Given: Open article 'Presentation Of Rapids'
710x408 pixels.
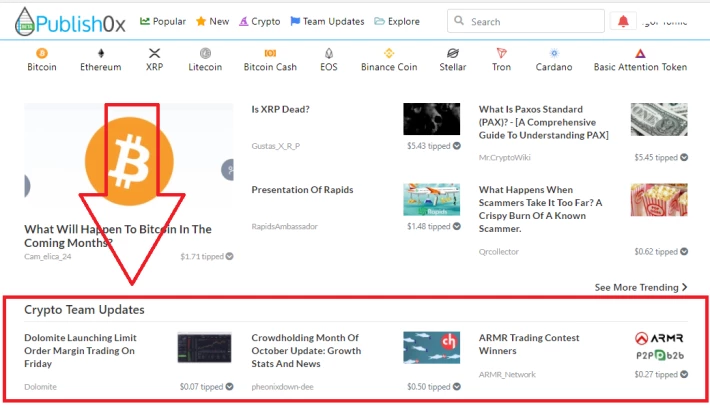Looking at the screenshot, I should click(x=302, y=190).
